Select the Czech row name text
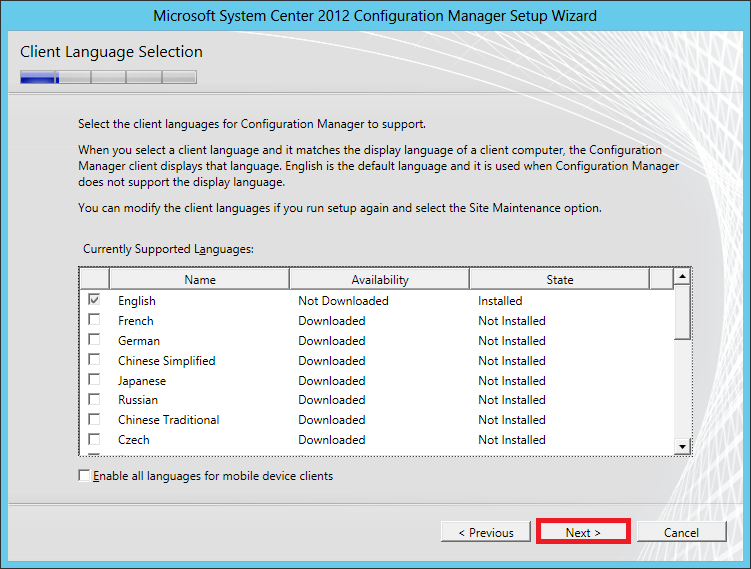Screen dimensions: 751x569 [134, 440]
